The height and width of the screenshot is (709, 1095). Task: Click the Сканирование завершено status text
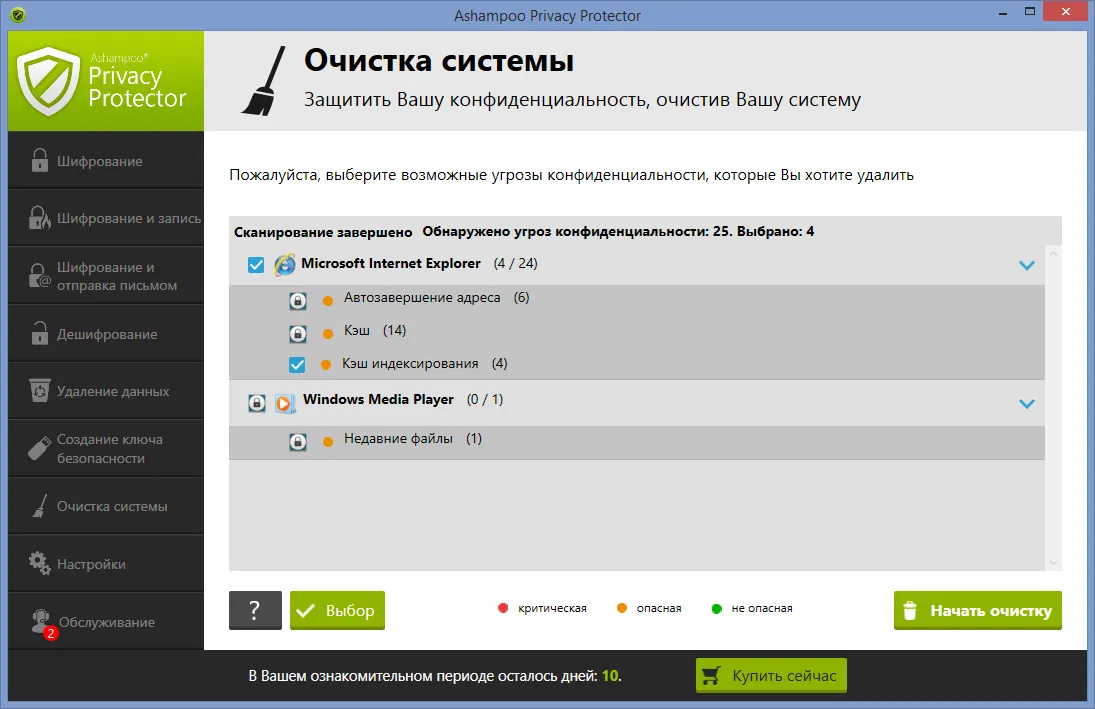323,233
